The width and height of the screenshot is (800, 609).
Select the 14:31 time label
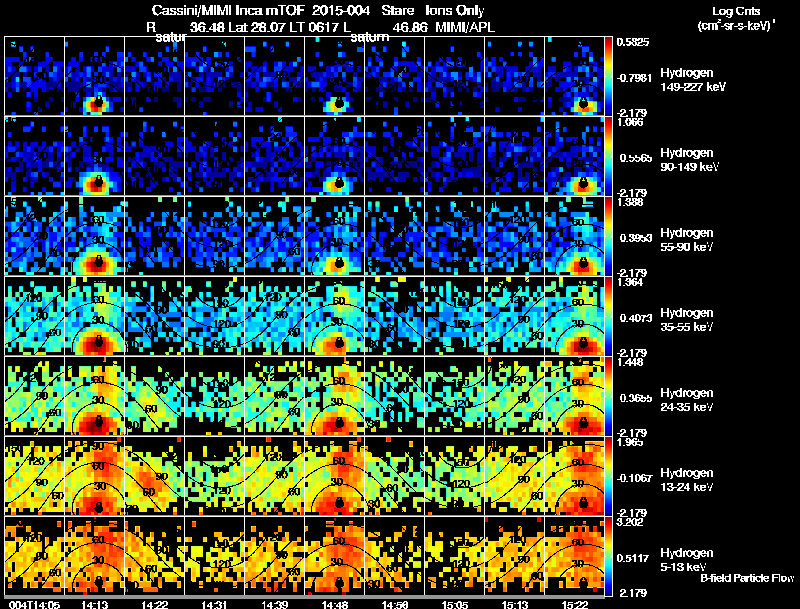[214, 605]
